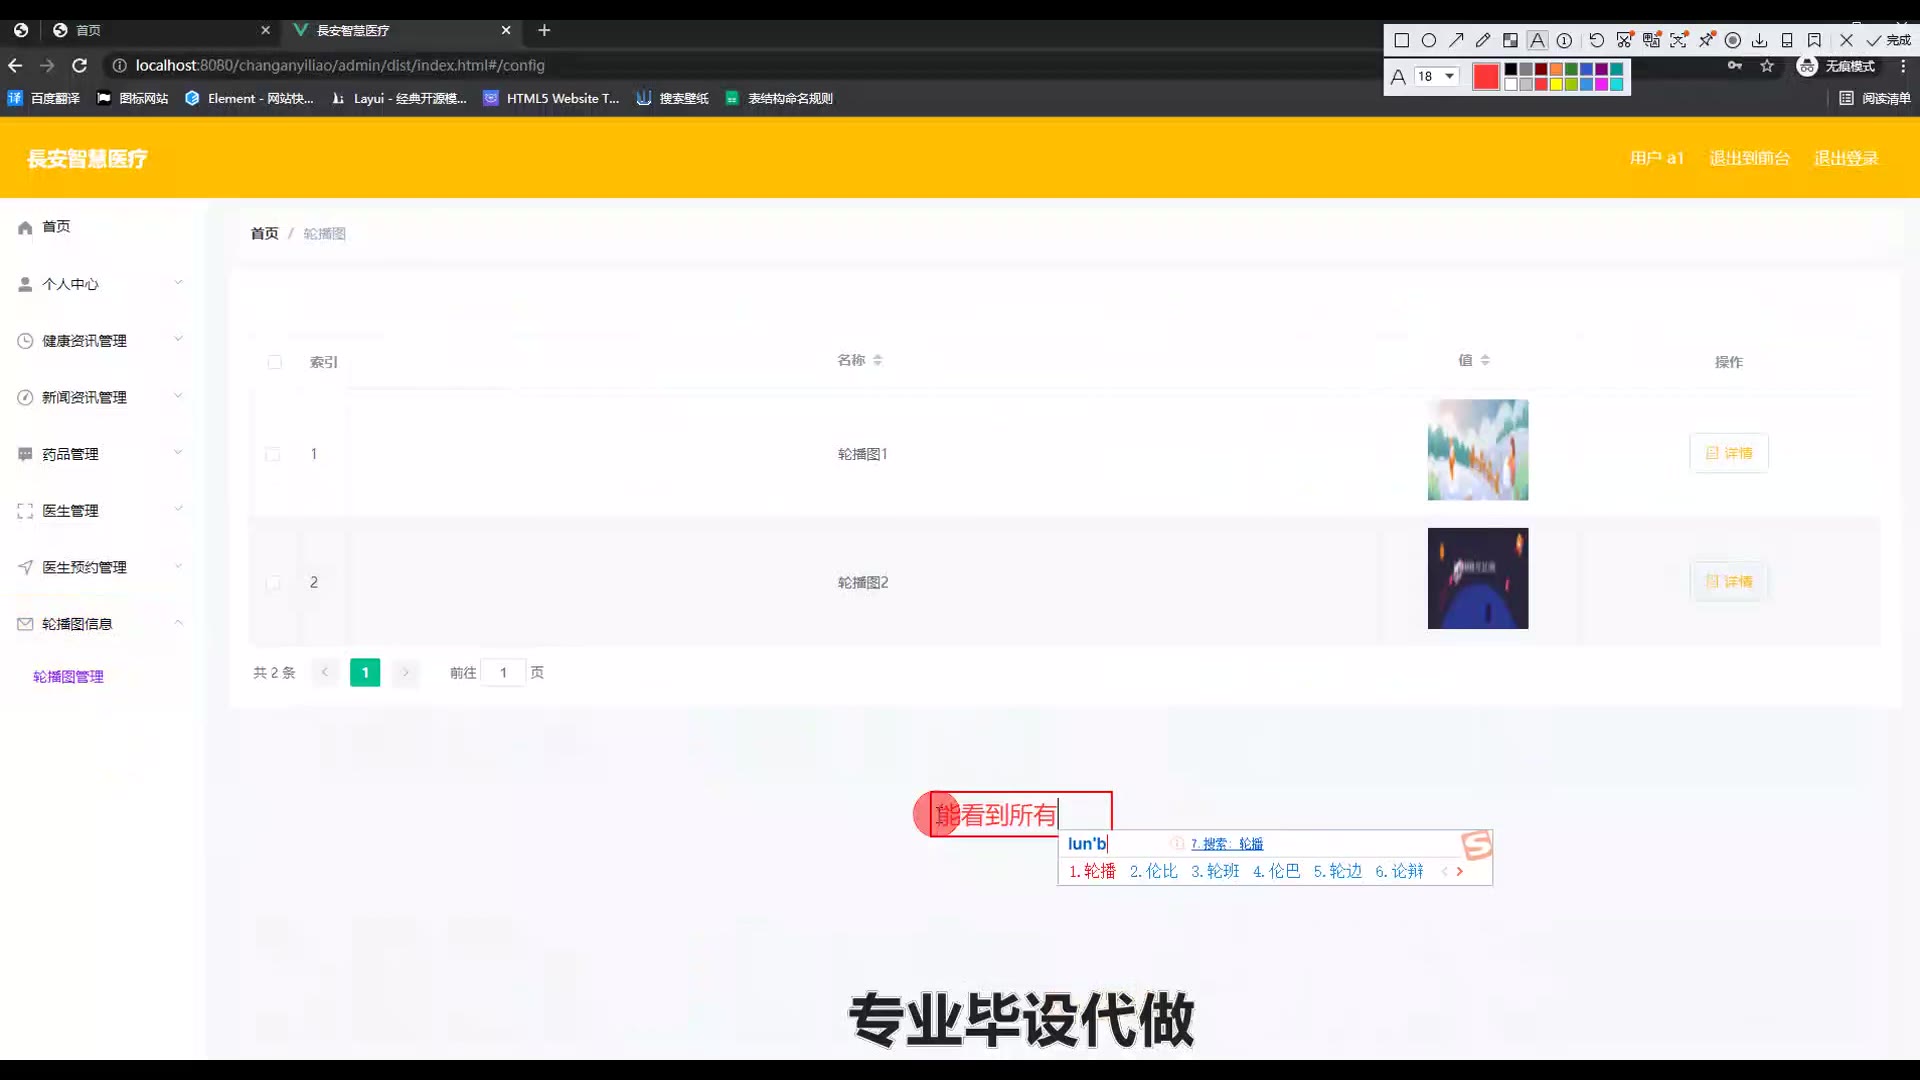
Task: Open the 轮播图管理 submenu item
Action: click(x=68, y=677)
